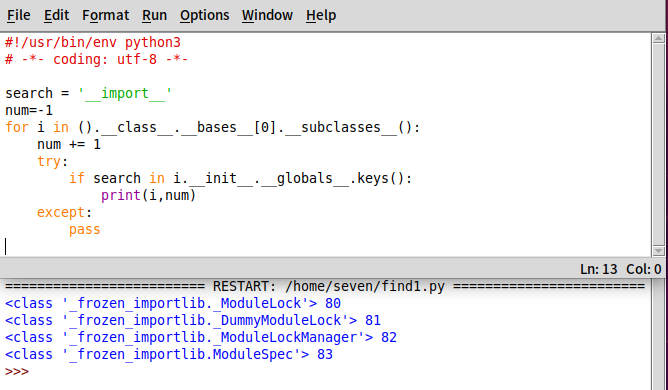This screenshot has height=390, width=668.
Task: Click the '_ModuleLockManager' 82 output line
Action: pos(201,338)
